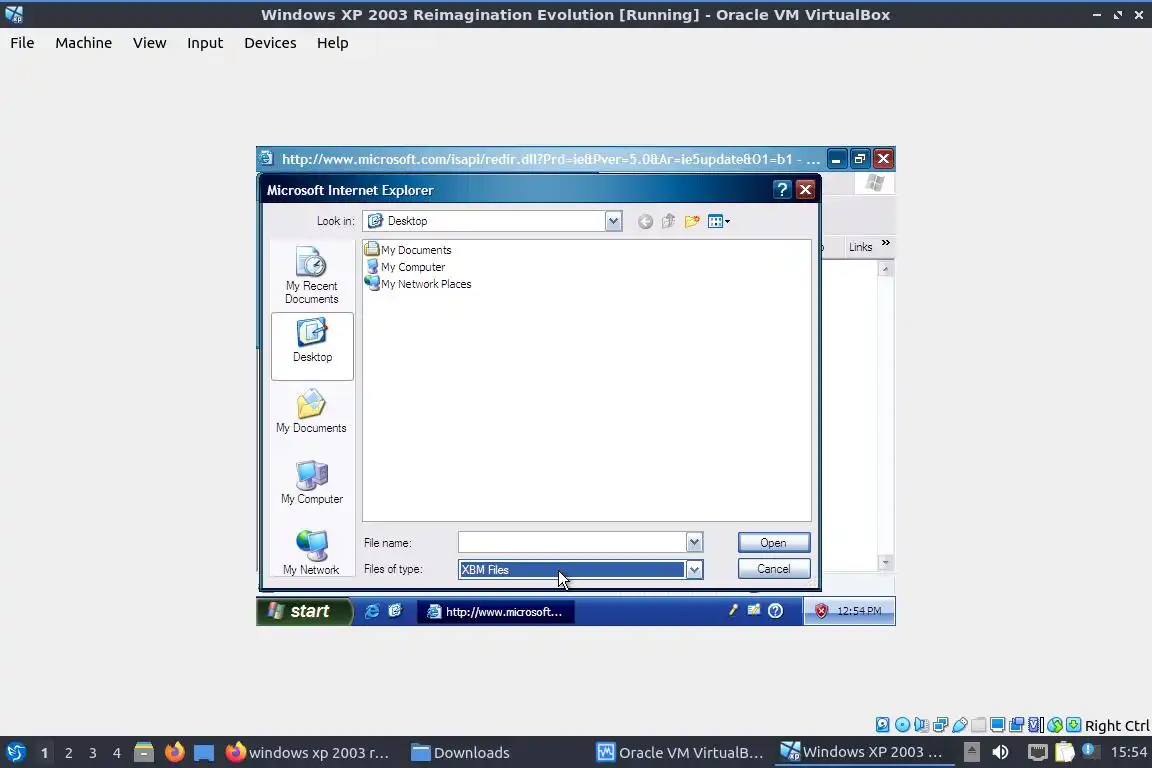1152x768 pixels.
Task: Click the host volume speaker icon
Action: click(x=1000, y=752)
